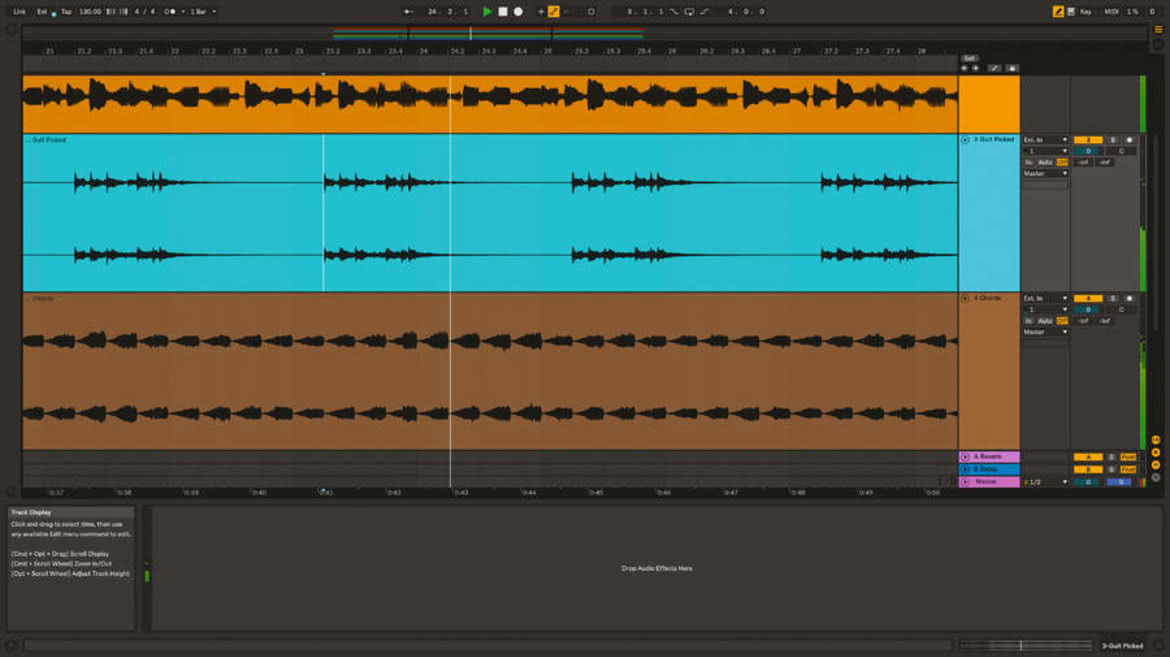Click the Stop button in transport
The height and width of the screenshot is (657, 1170).
(503, 12)
